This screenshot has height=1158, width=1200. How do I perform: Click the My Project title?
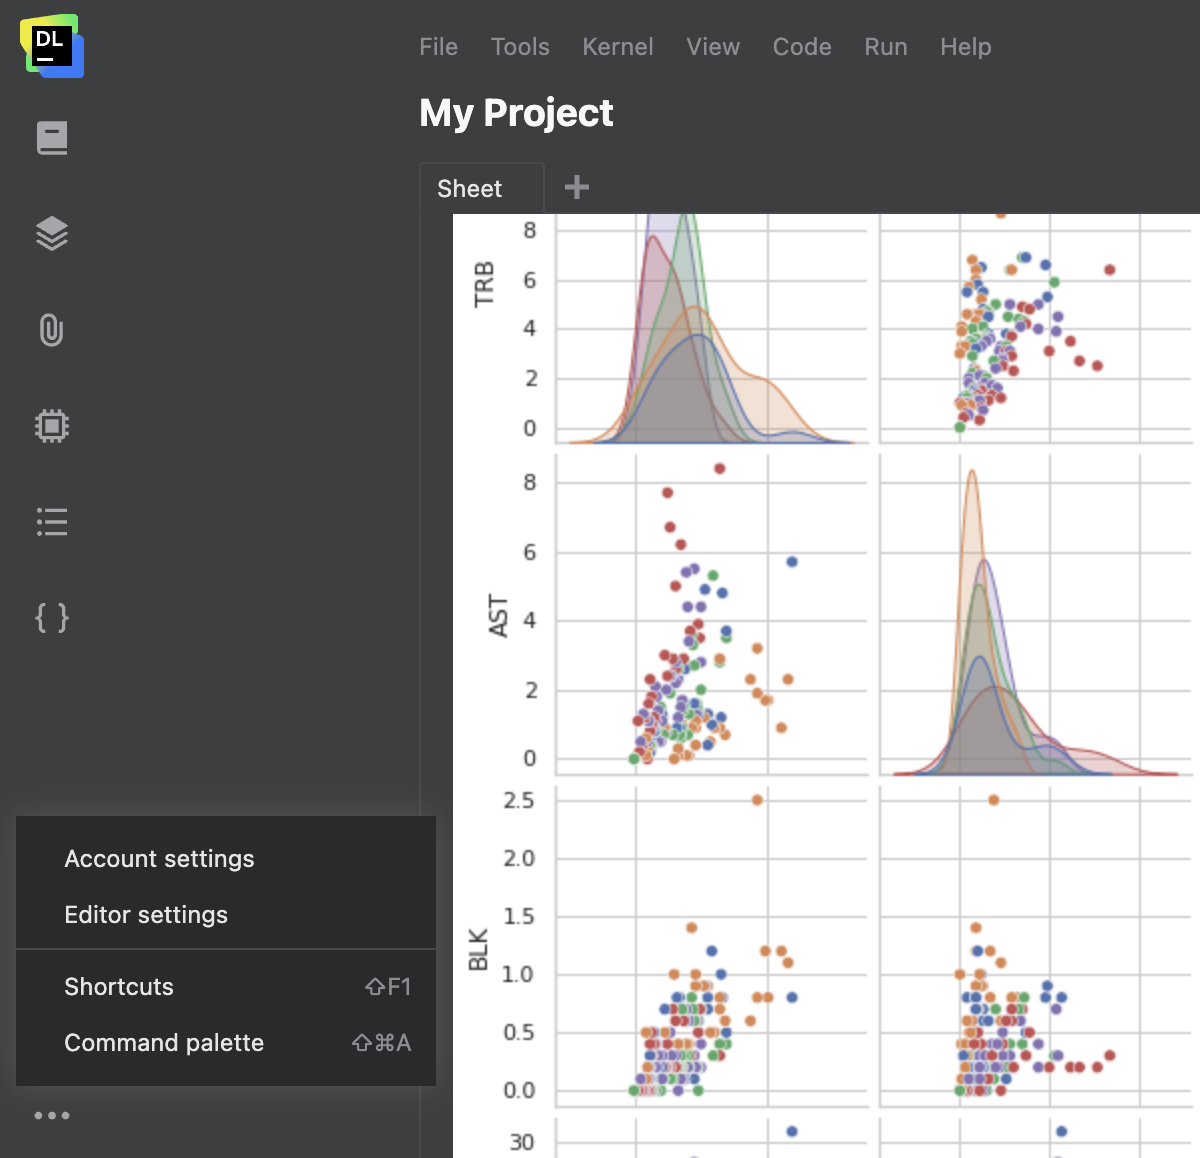pos(516,113)
